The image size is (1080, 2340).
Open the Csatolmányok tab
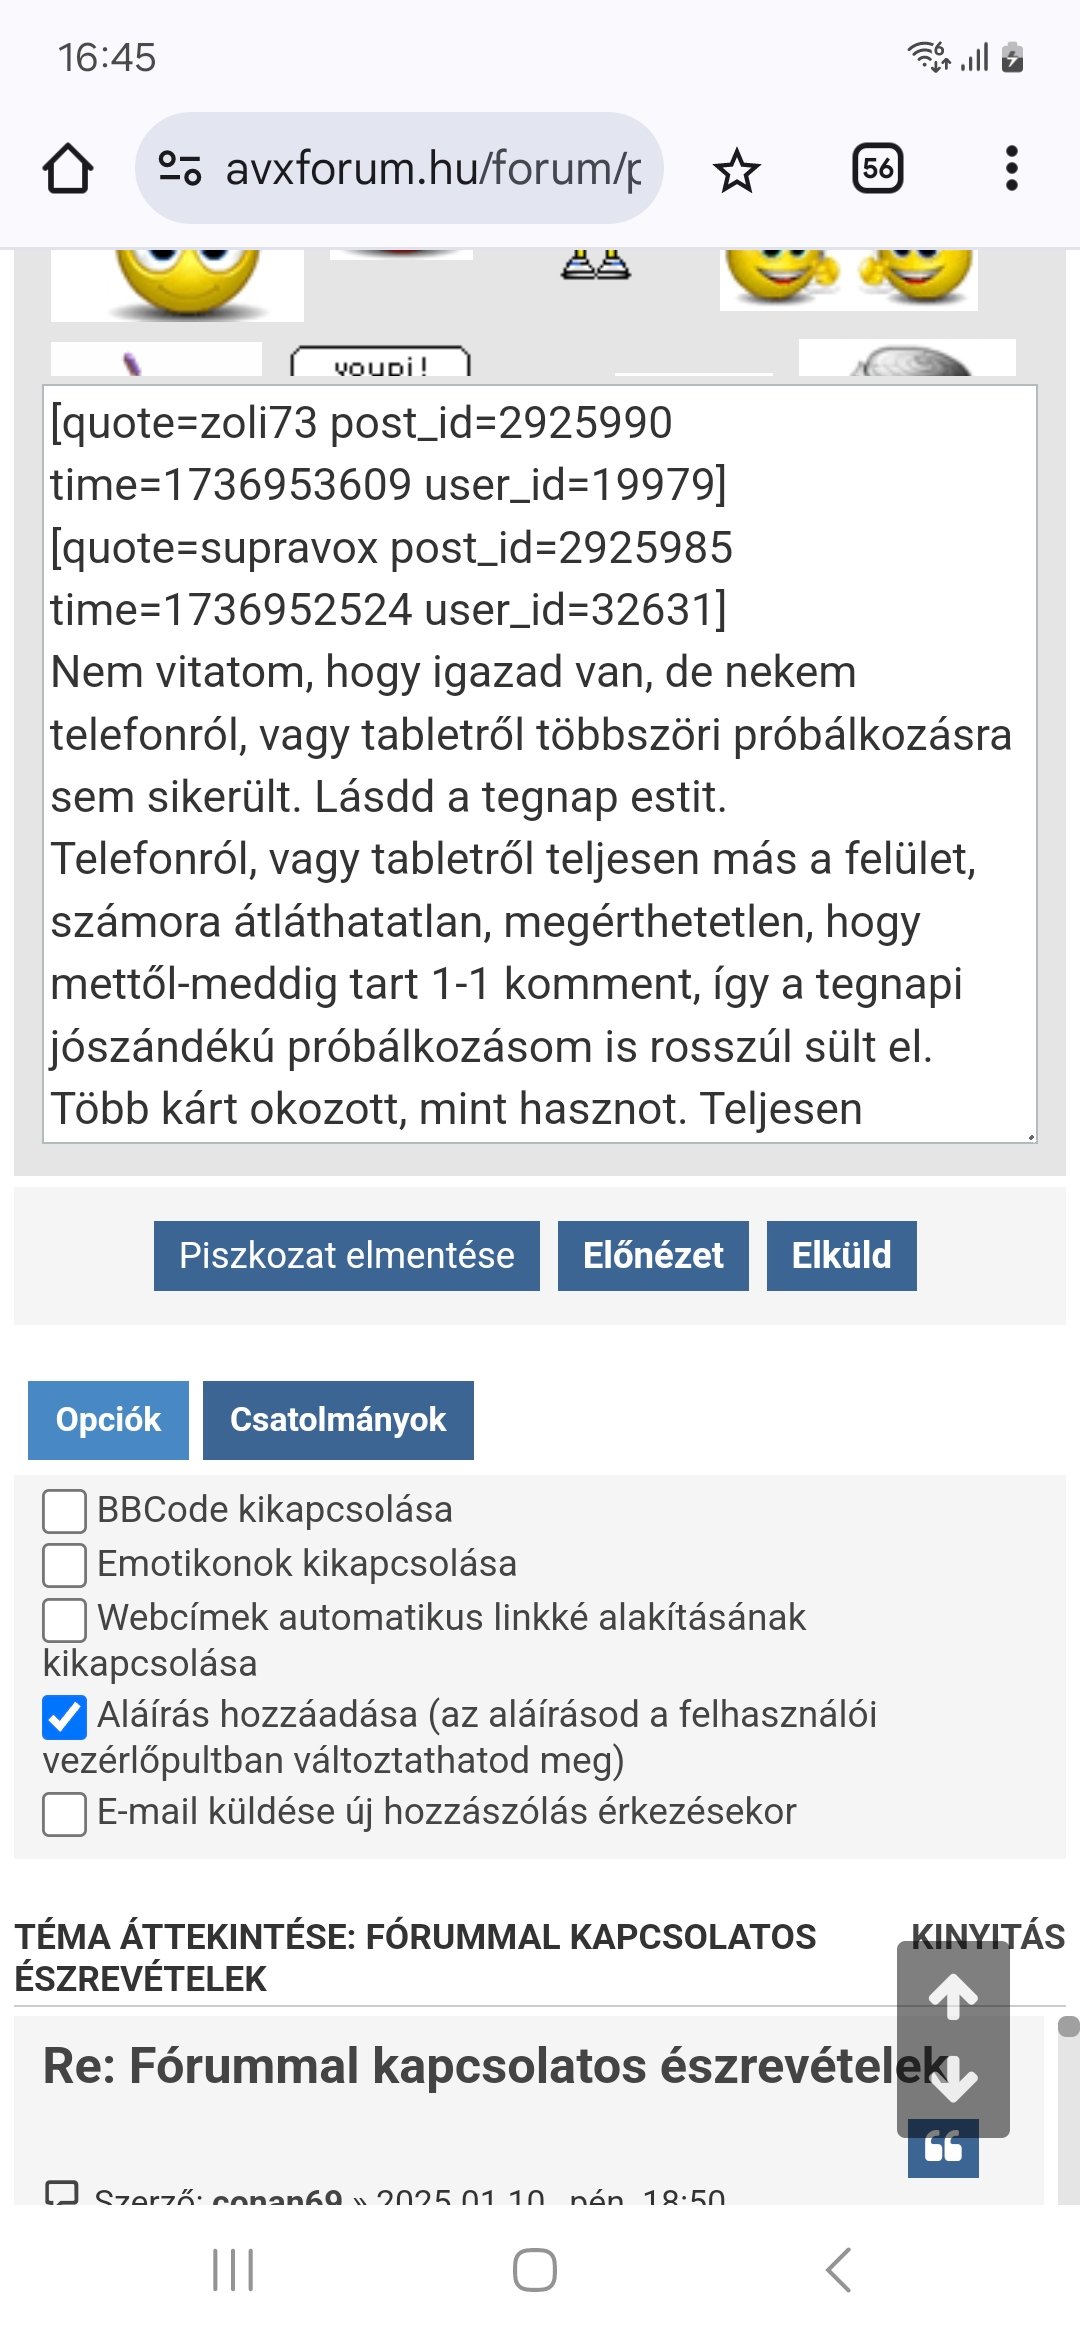pyautogui.click(x=338, y=1420)
